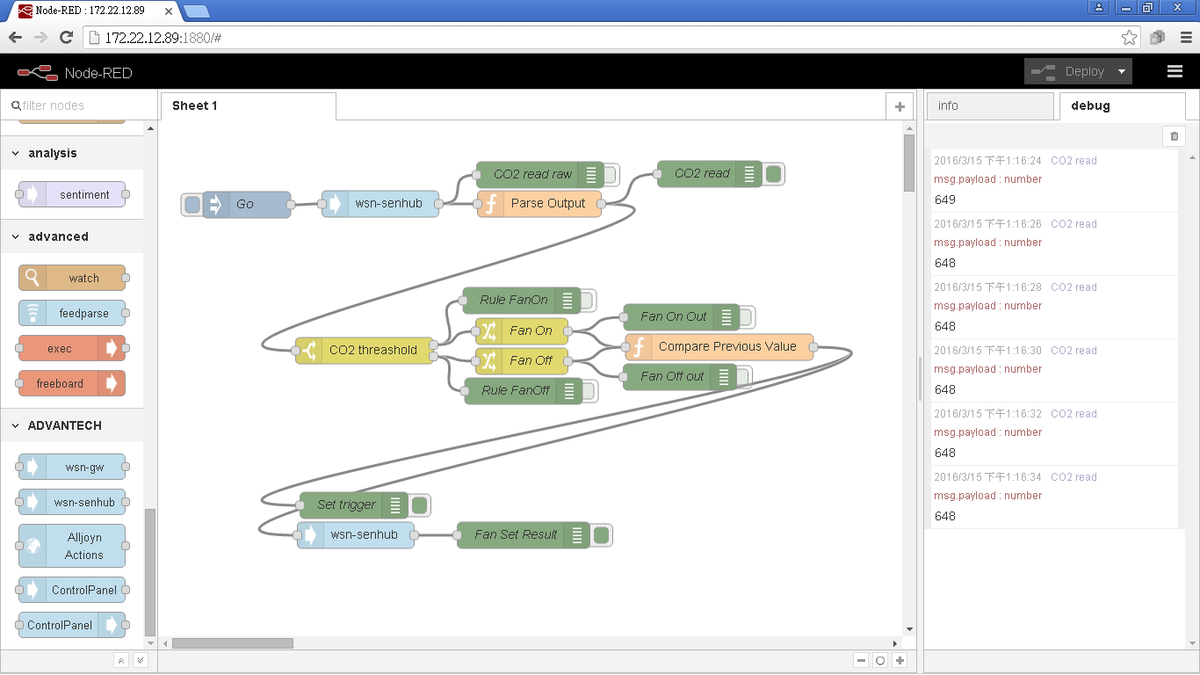
Task: Toggle the CO2 read debug node output
Action: 774,174
